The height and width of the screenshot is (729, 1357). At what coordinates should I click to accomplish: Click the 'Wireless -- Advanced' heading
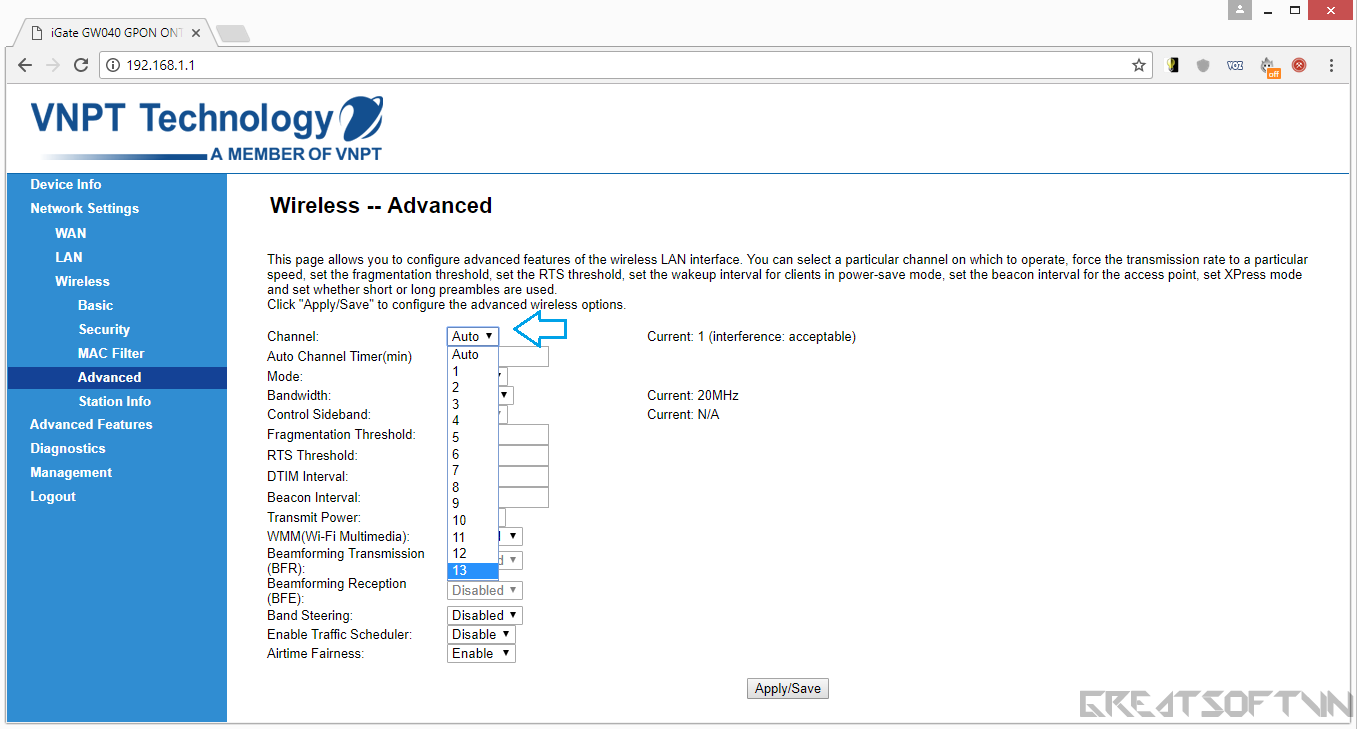click(381, 206)
